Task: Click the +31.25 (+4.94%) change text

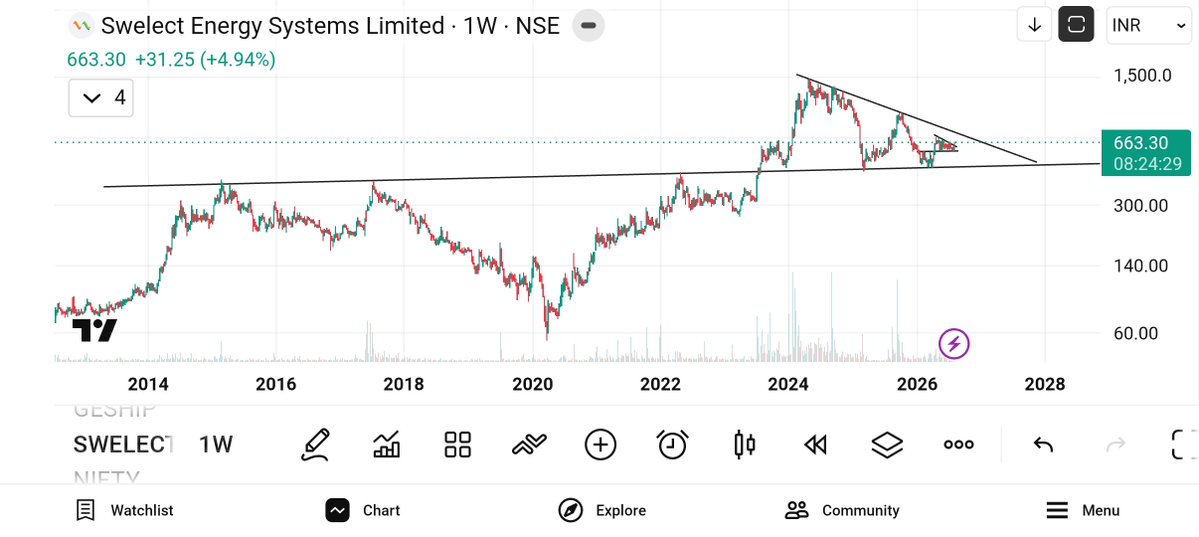Action: (x=205, y=60)
